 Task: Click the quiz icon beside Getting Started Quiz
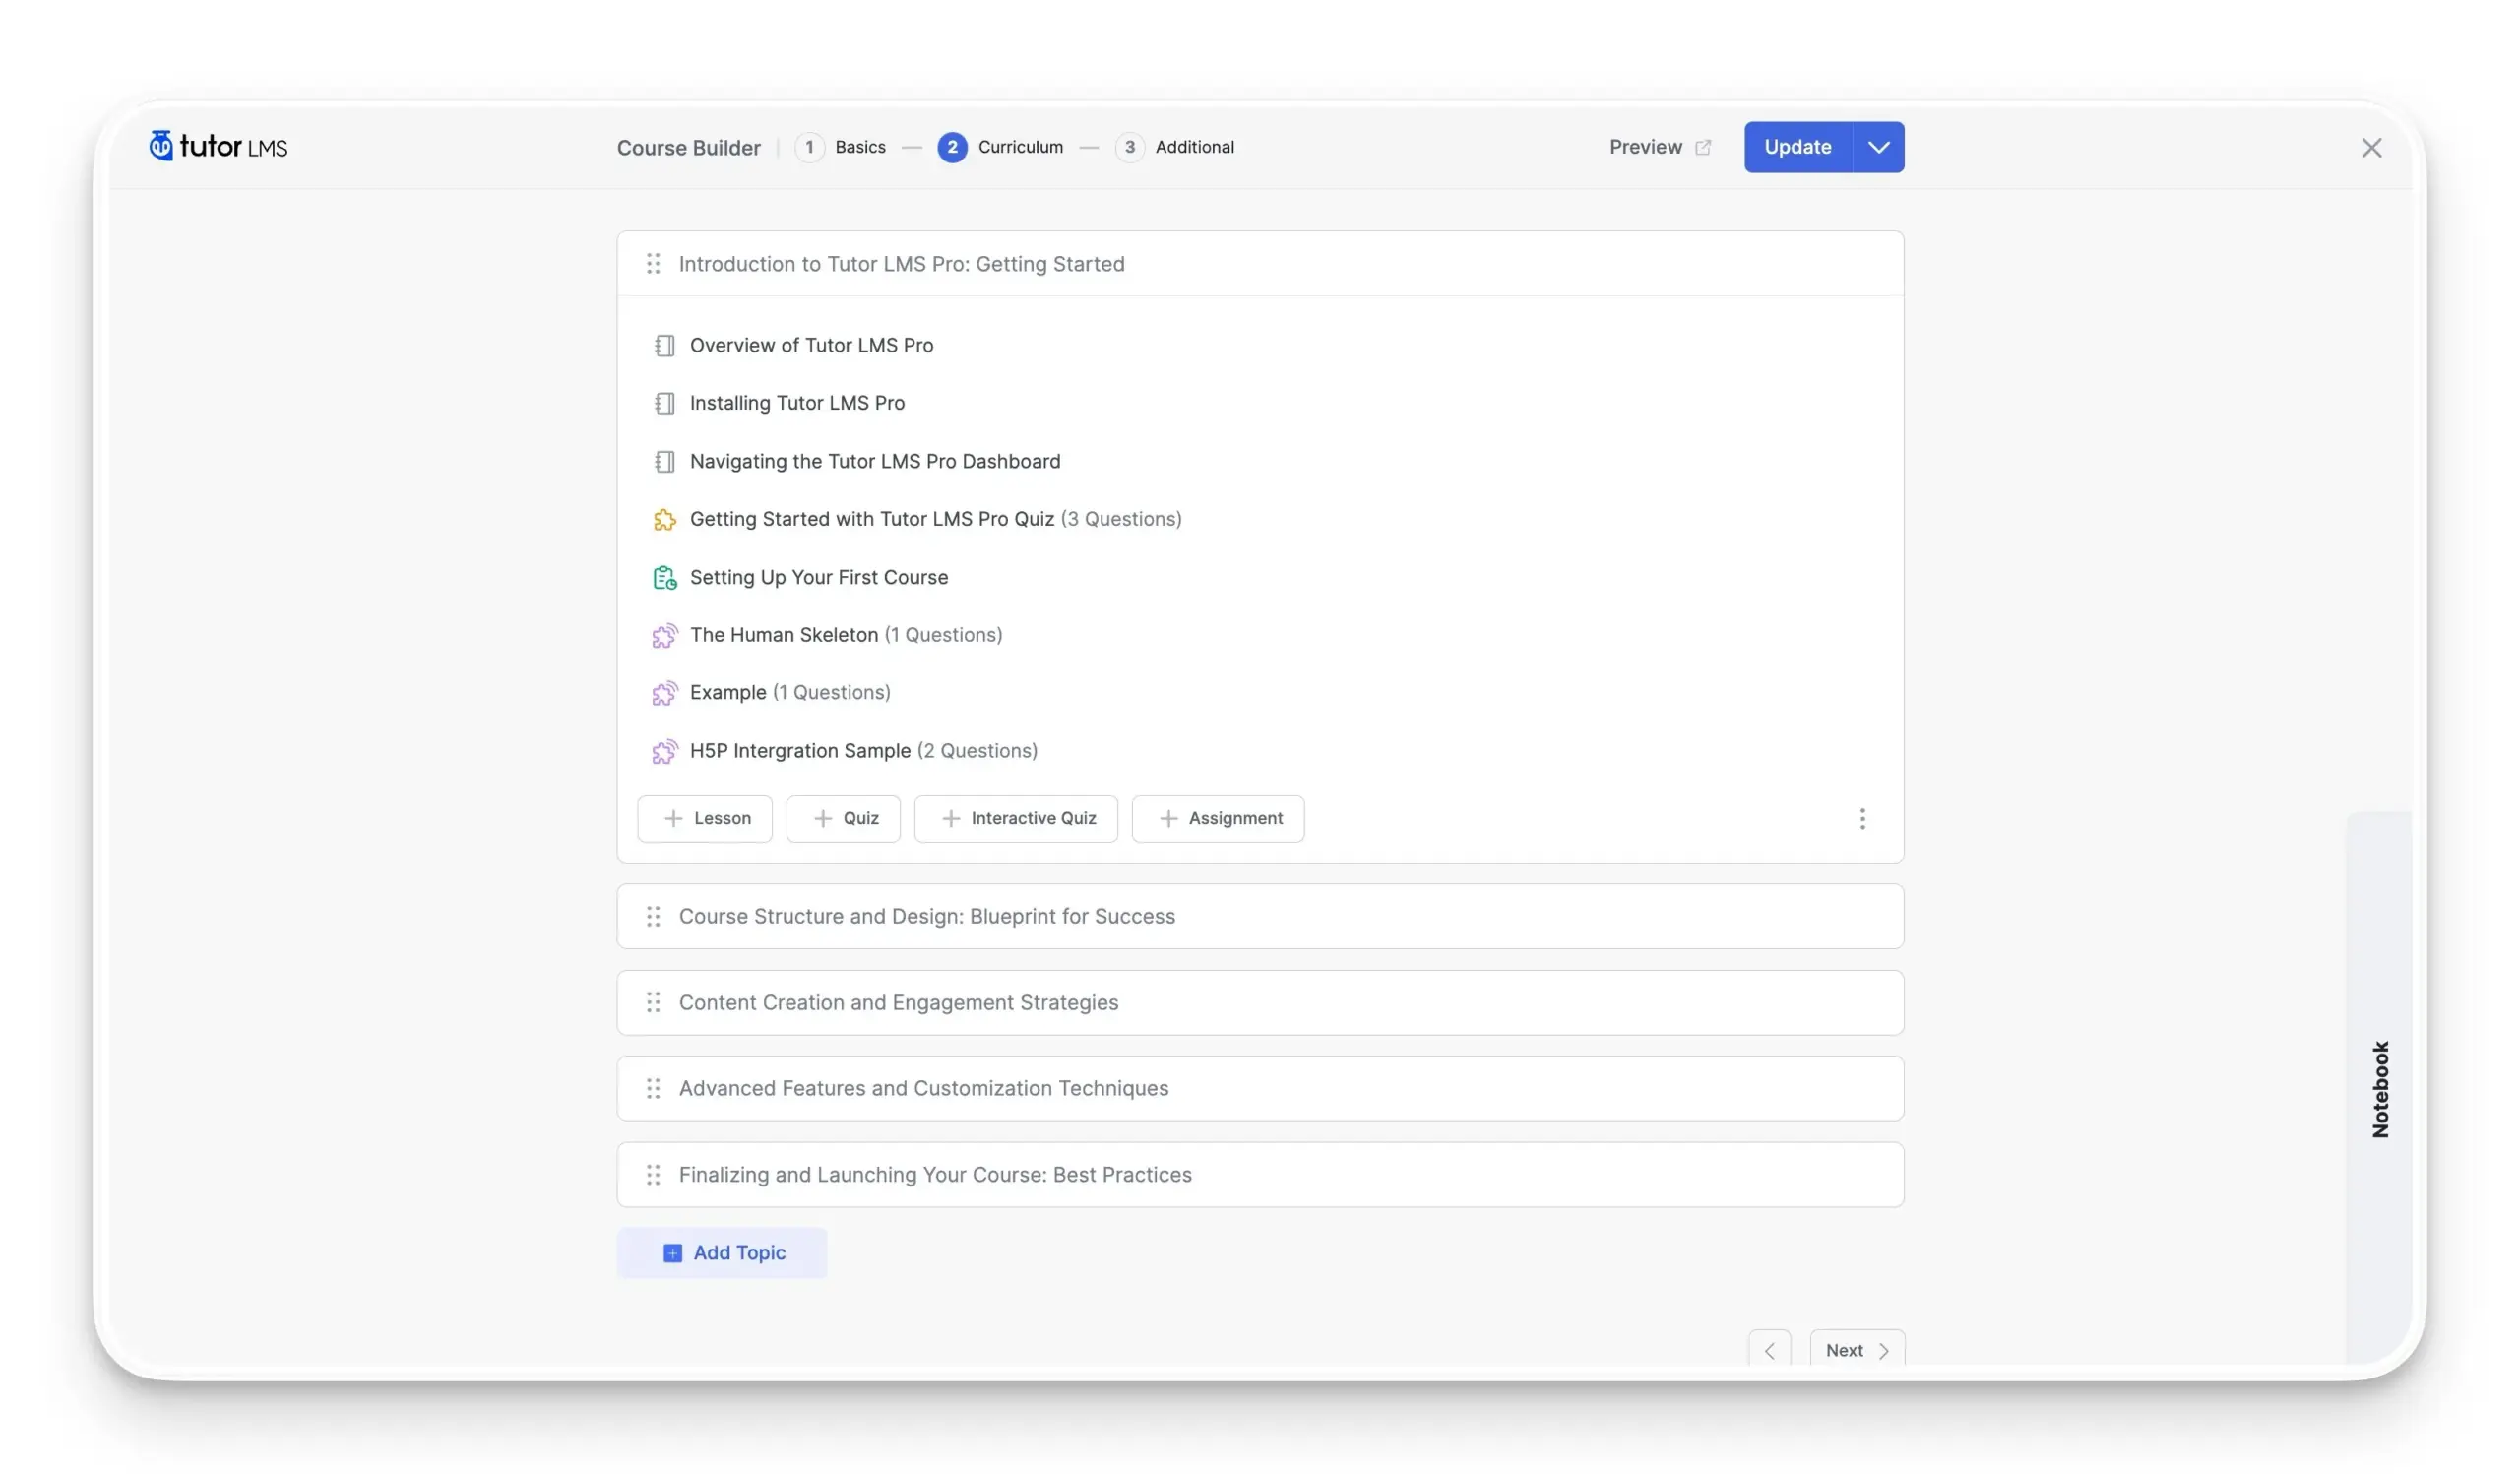664,519
